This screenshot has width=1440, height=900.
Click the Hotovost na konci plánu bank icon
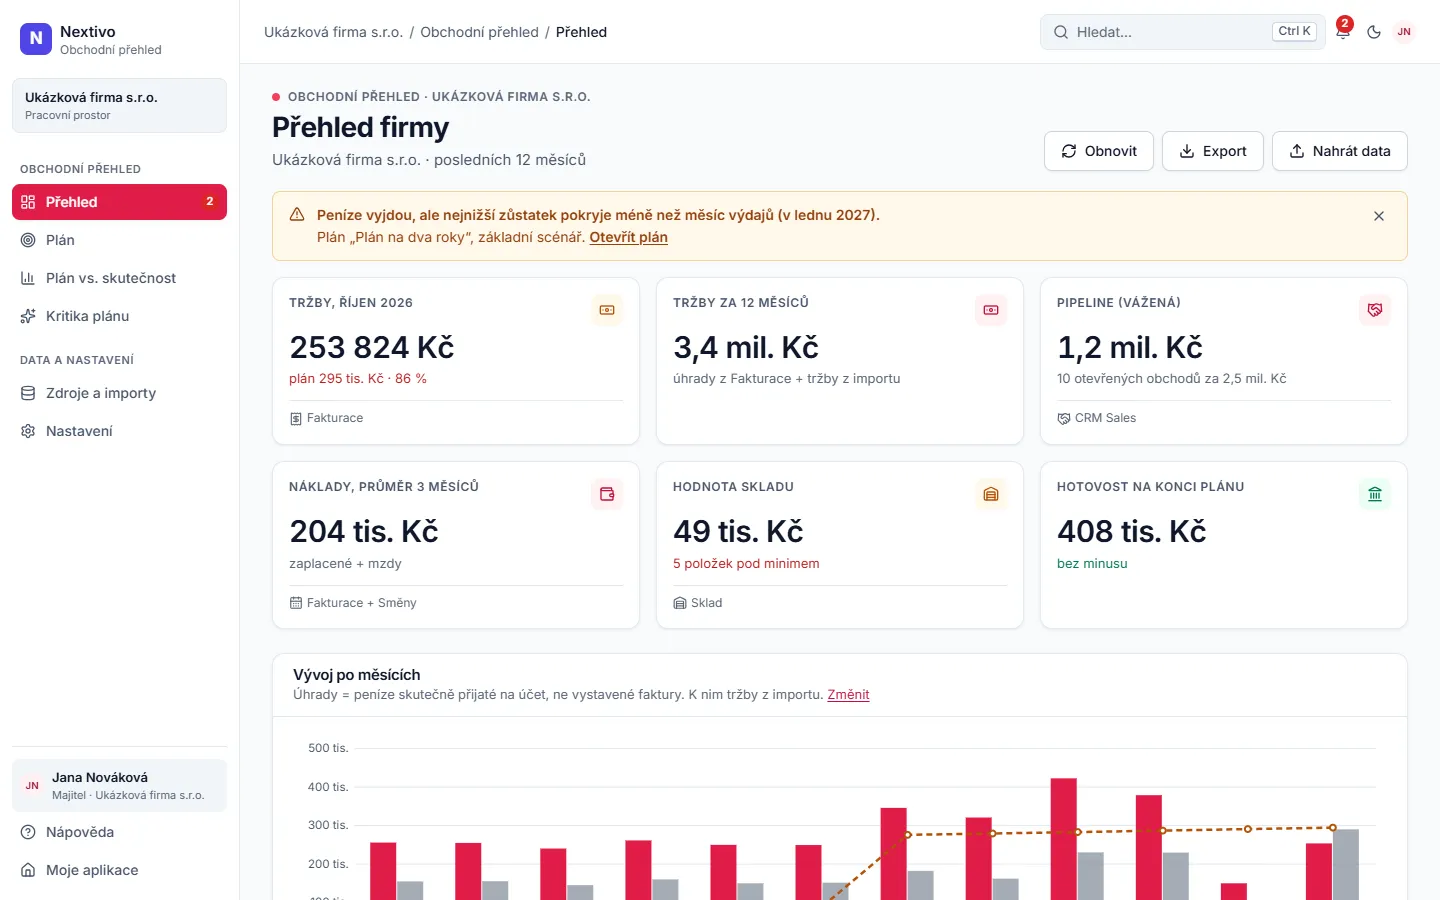click(x=1375, y=494)
